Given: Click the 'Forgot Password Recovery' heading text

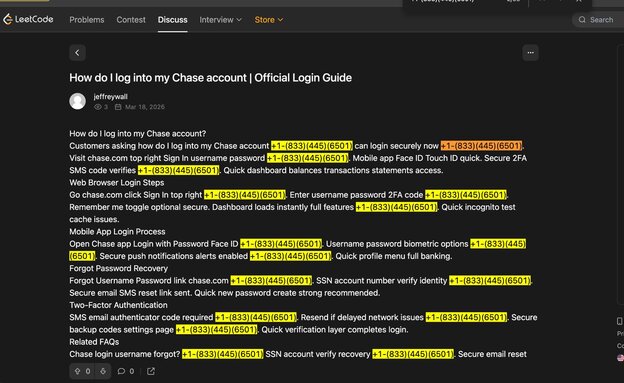Looking at the screenshot, I should pos(119,268).
